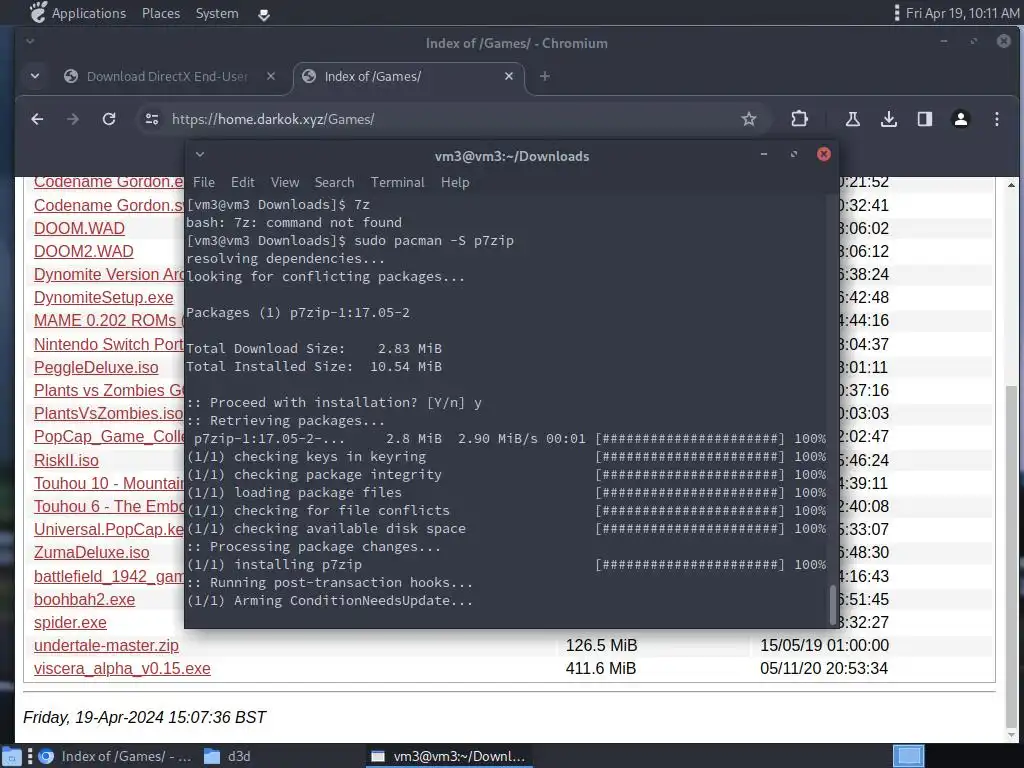The width and height of the screenshot is (1024, 768).
Task: Open site information icon in address bar
Action: (152, 119)
